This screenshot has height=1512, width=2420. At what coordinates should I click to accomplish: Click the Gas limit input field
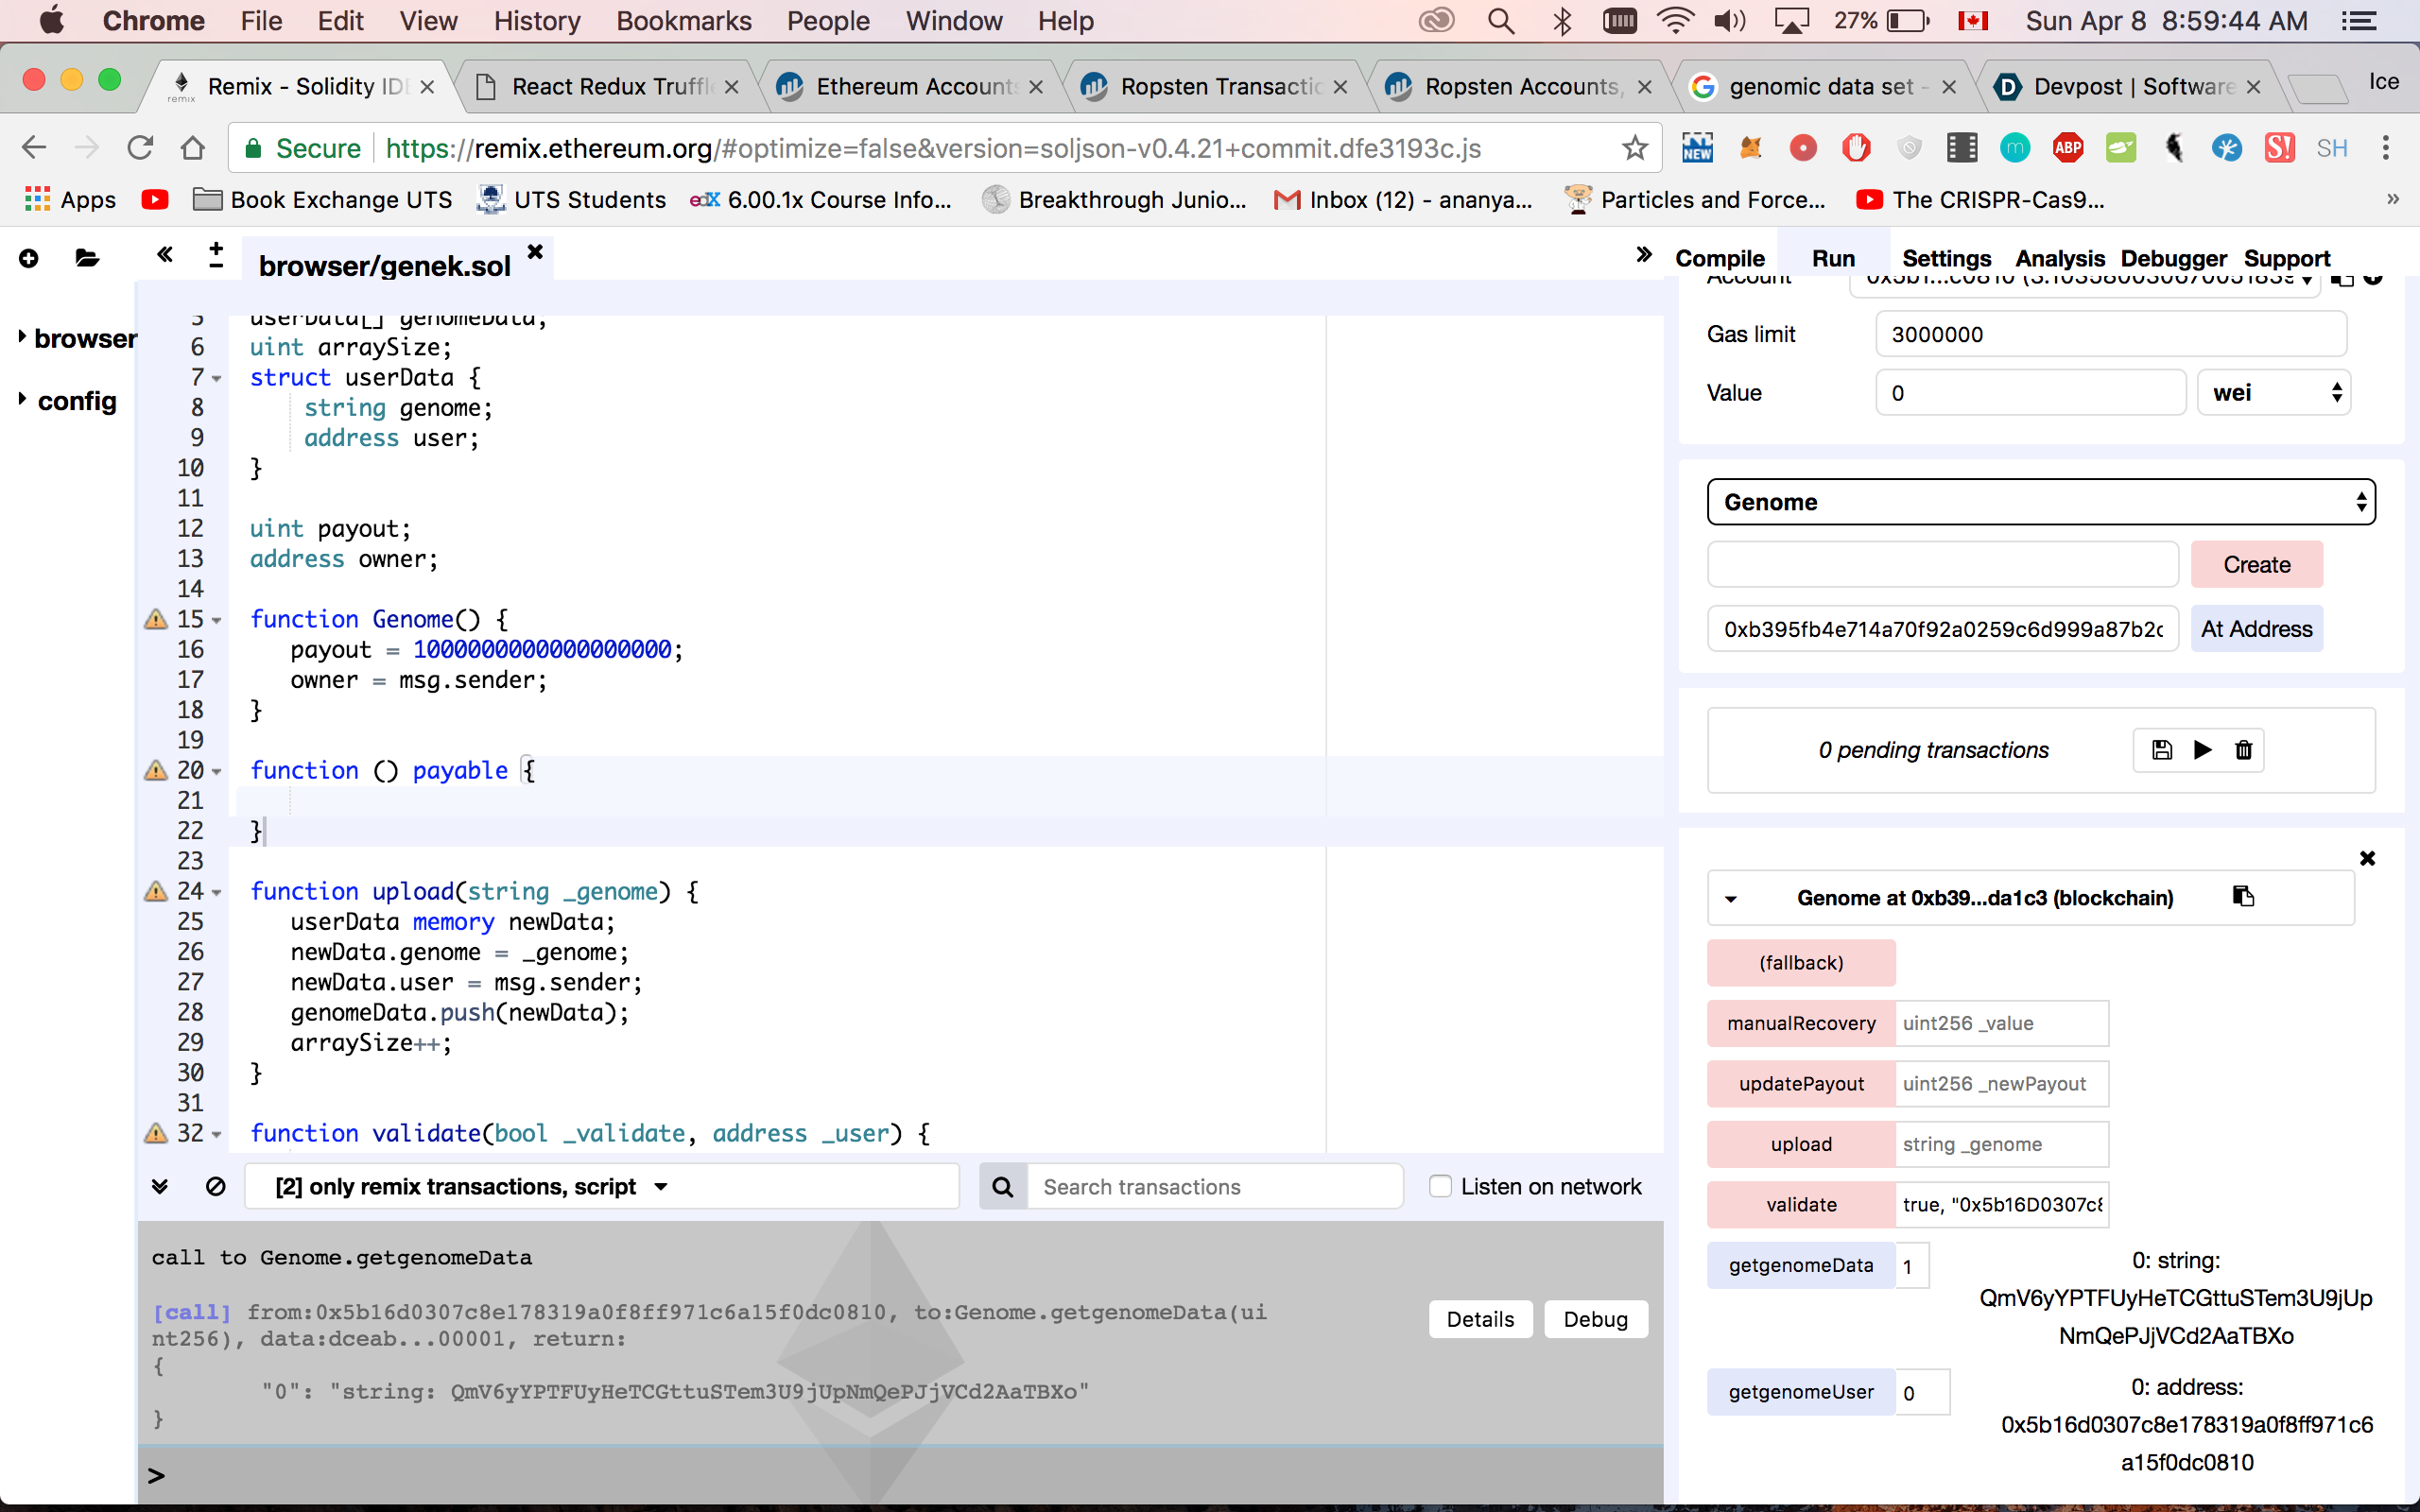(2110, 335)
